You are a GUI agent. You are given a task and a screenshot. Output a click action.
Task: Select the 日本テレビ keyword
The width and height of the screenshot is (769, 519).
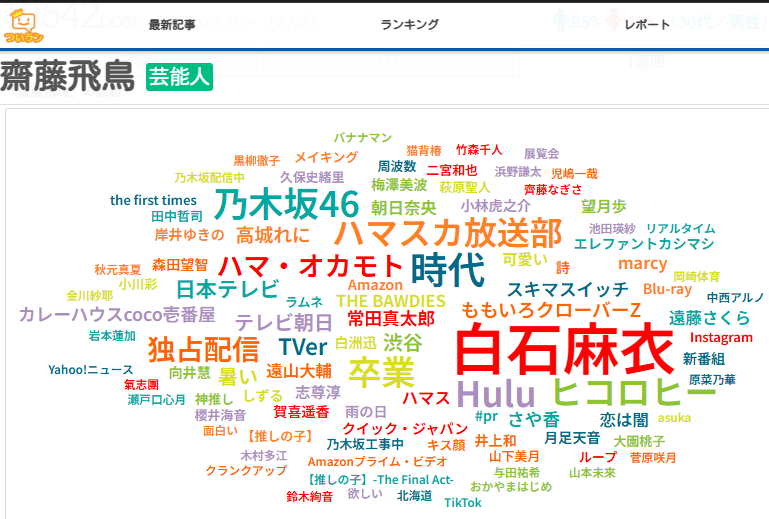click(x=228, y=289)
